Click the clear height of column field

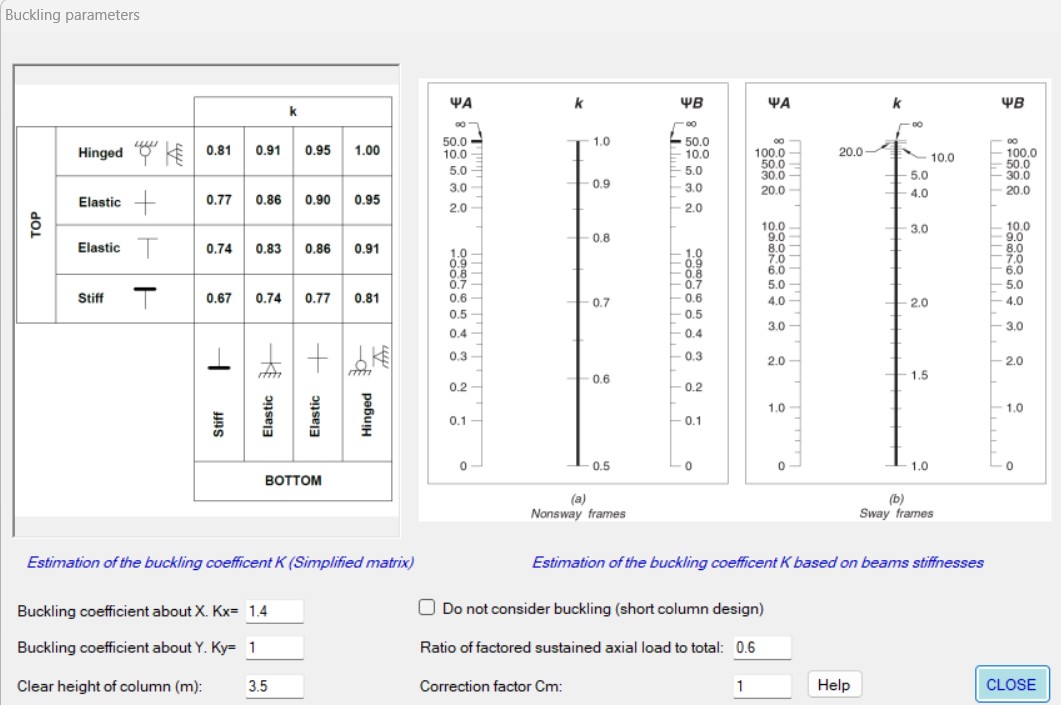point(274,686)
